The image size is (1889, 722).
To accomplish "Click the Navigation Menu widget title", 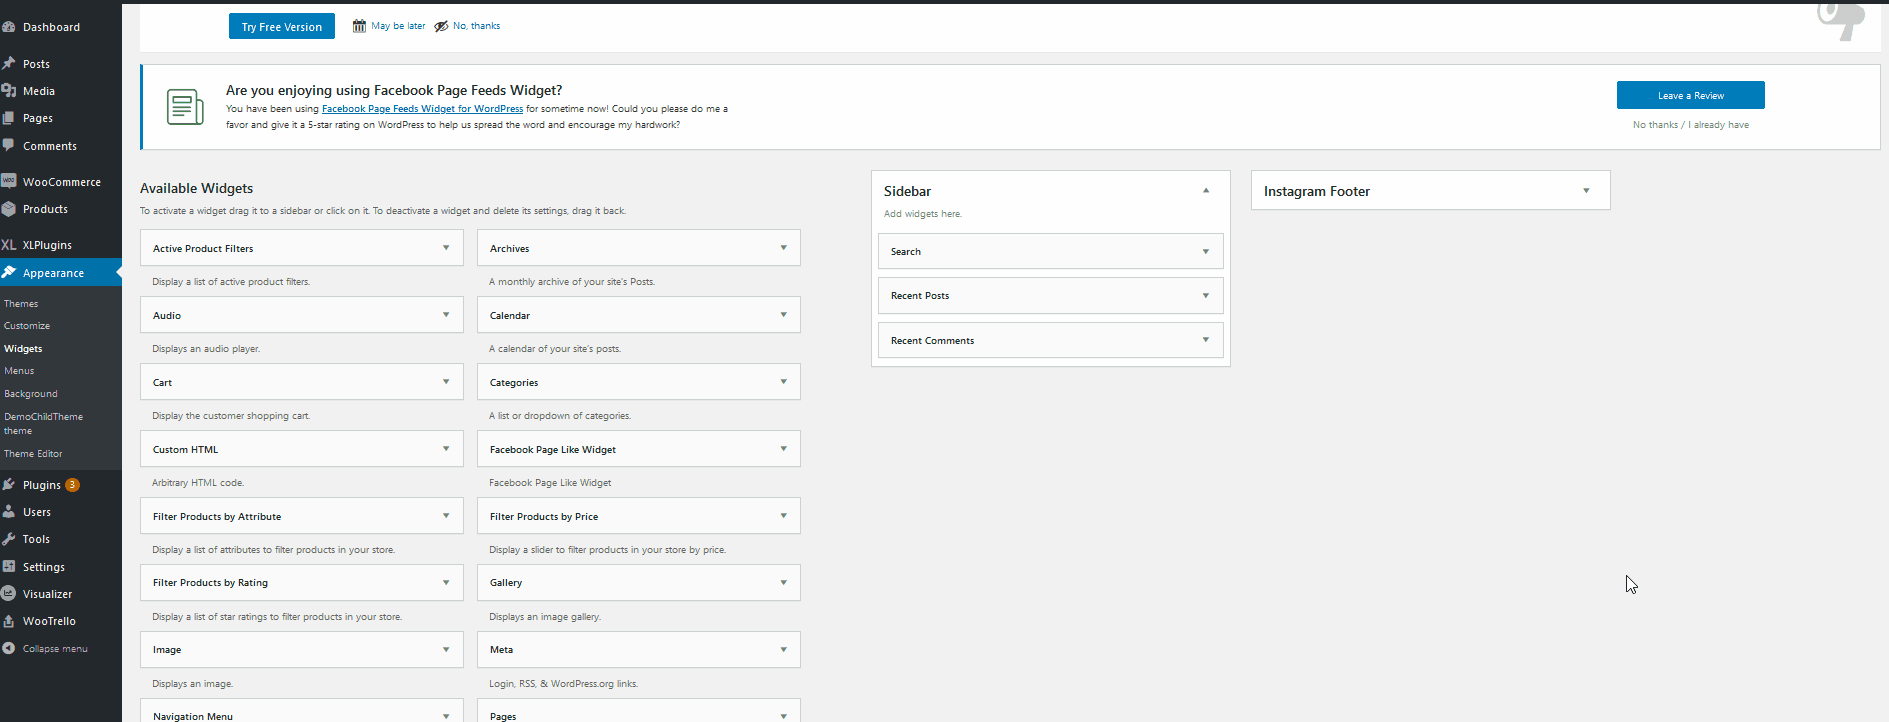I will pyautogui.click(x=193, y=716).
